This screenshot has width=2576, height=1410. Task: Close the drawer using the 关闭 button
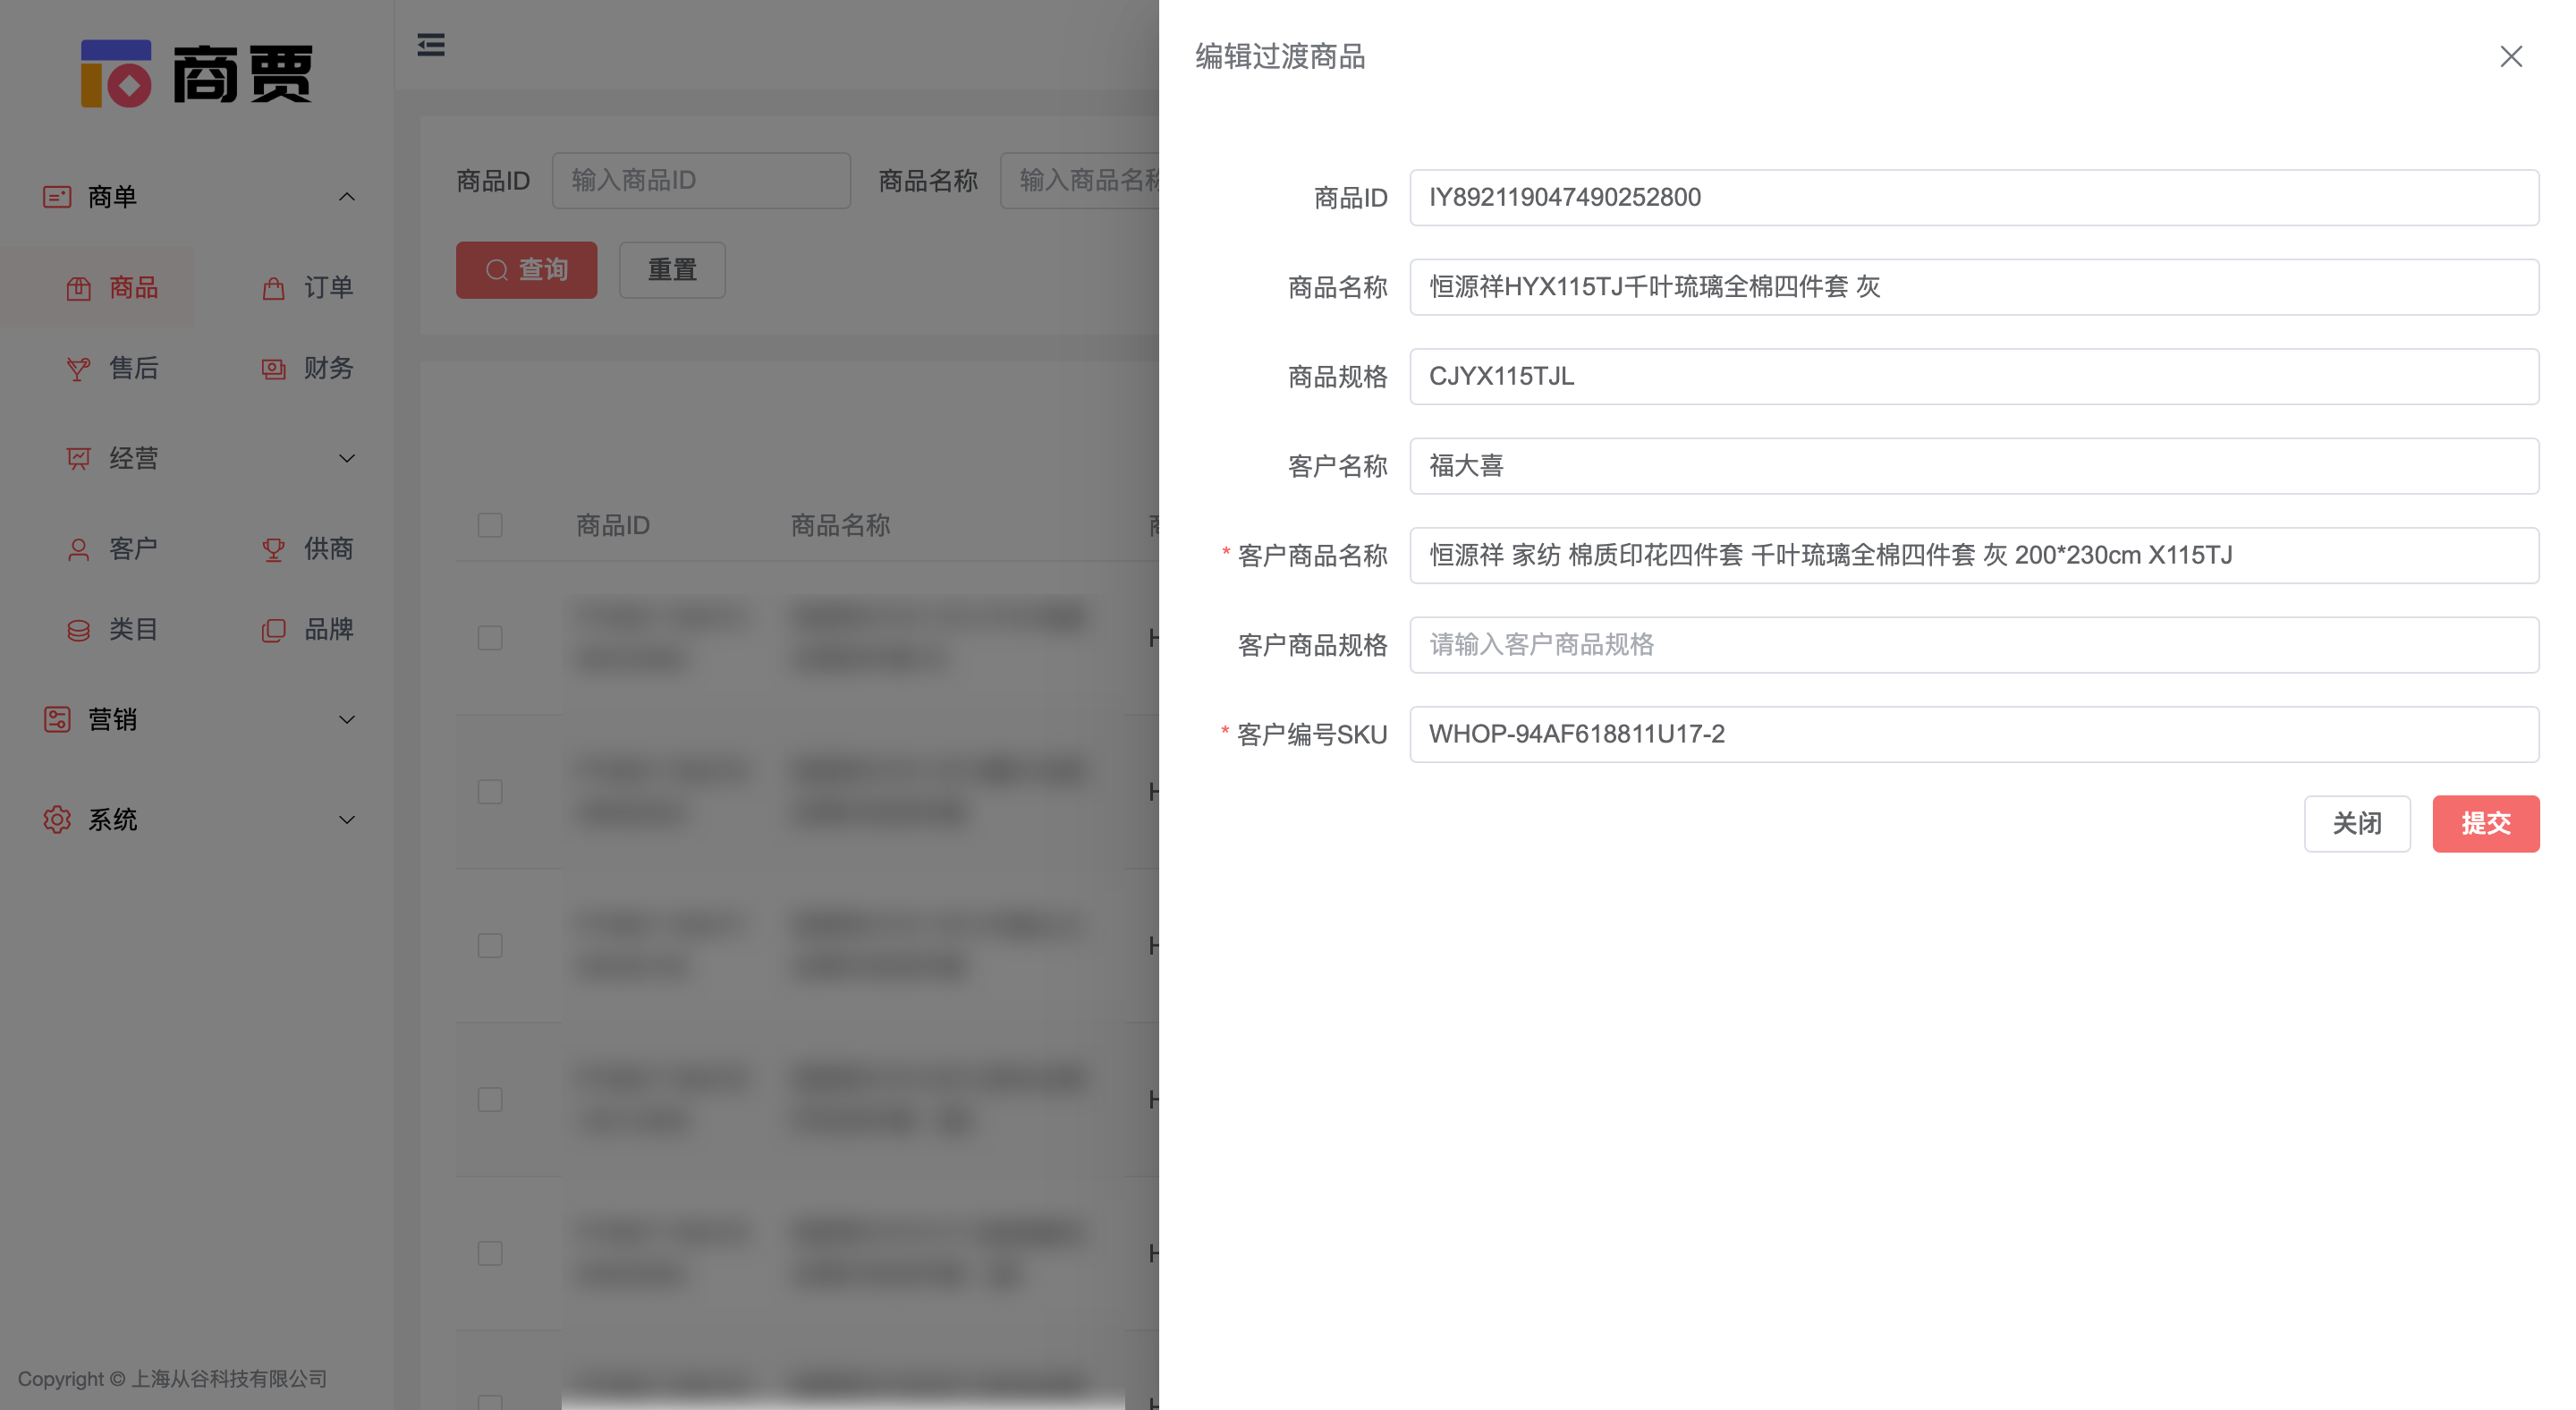click(x=2357, y=823)
